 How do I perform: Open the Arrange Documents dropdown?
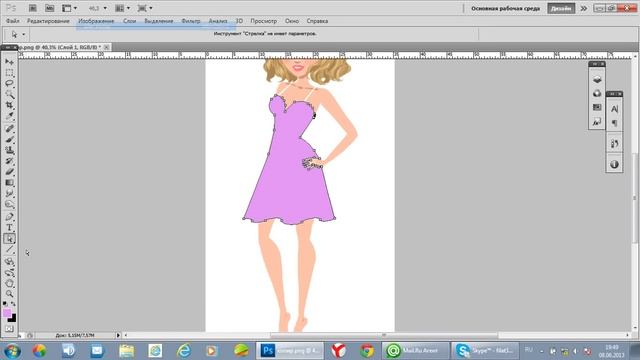[x=122, y=8]
